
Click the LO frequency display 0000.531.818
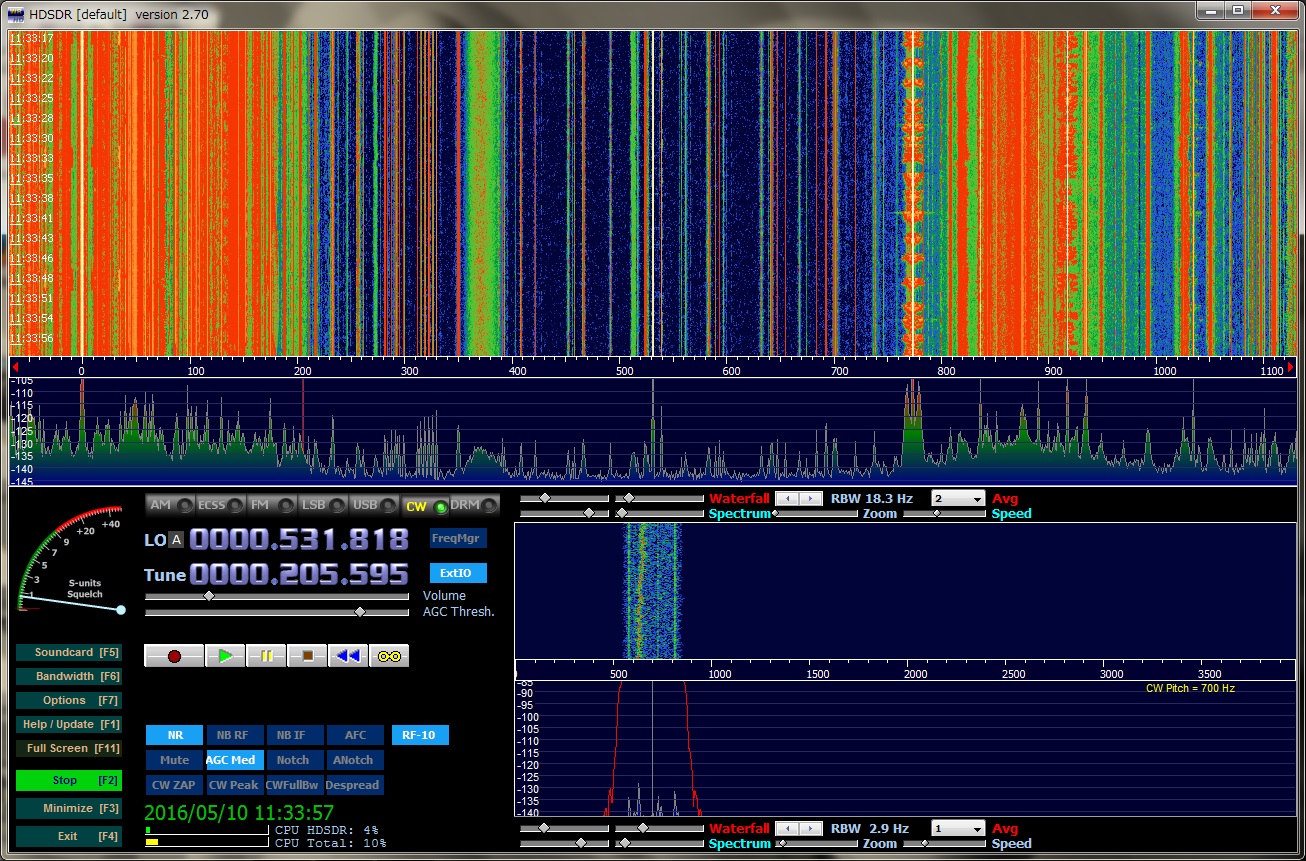(x=299, y=540)
